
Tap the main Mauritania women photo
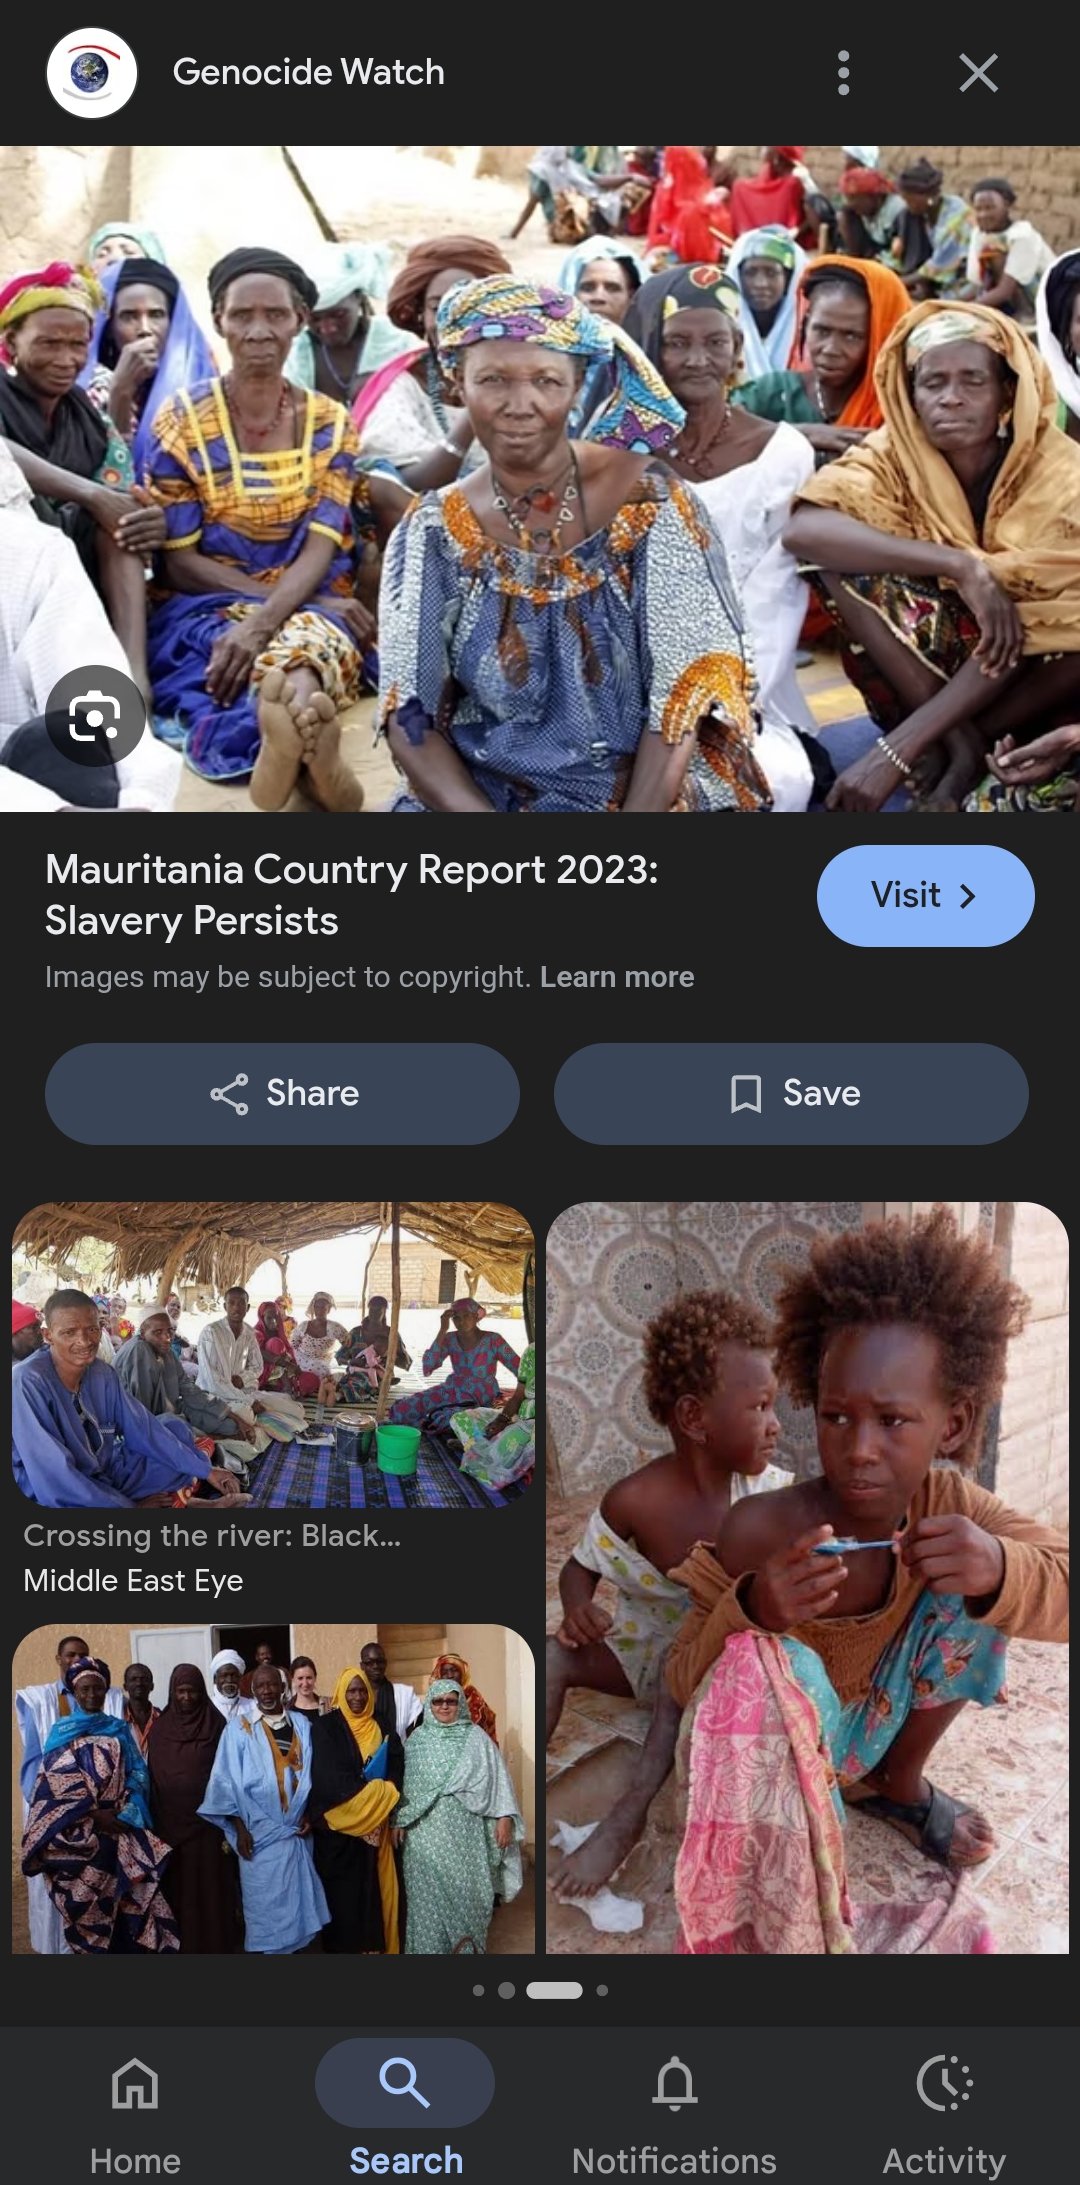point(540,479)
